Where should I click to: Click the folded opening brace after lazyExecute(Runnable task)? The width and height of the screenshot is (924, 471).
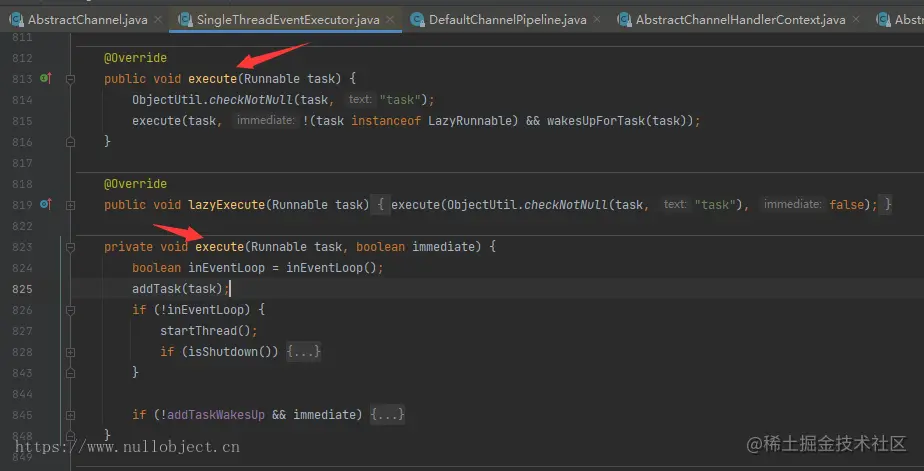(x=381, y=205)
